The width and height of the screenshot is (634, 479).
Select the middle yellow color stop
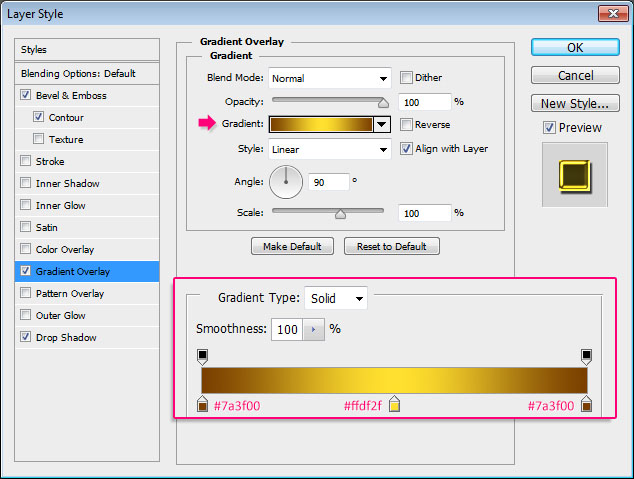[x=394, y=404]
